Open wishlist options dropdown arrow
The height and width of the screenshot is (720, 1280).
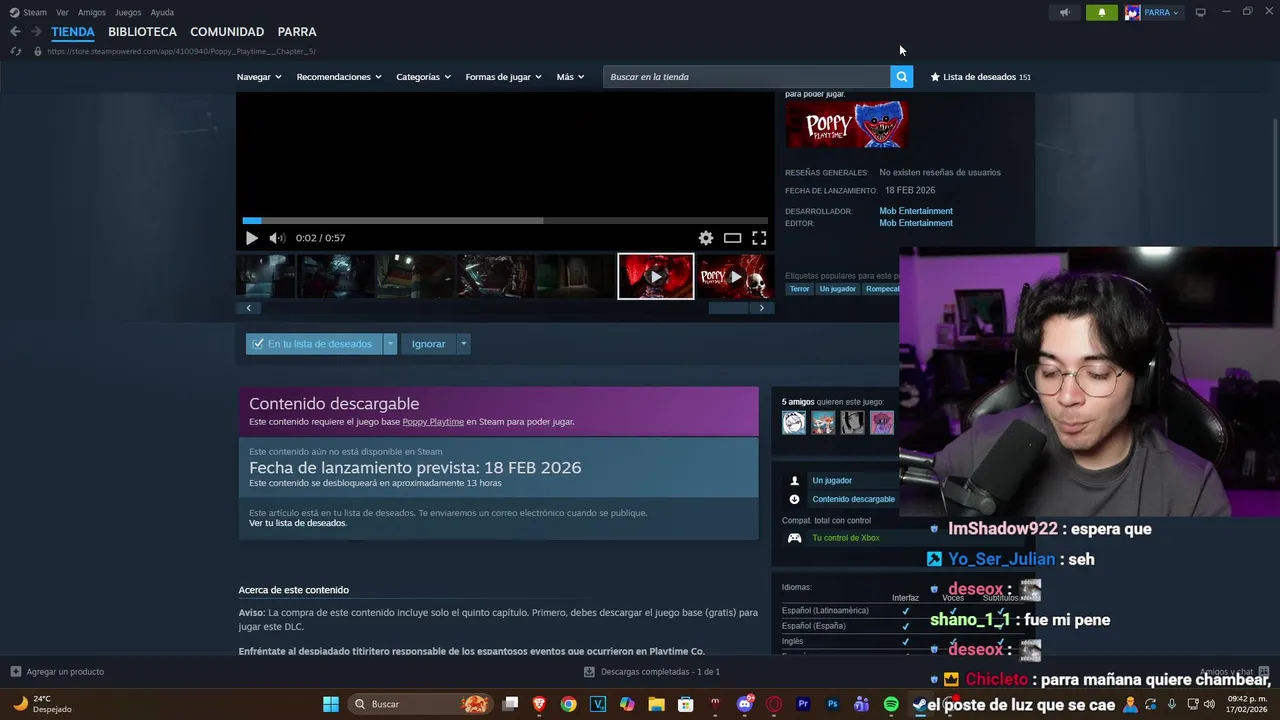(390, 344)
